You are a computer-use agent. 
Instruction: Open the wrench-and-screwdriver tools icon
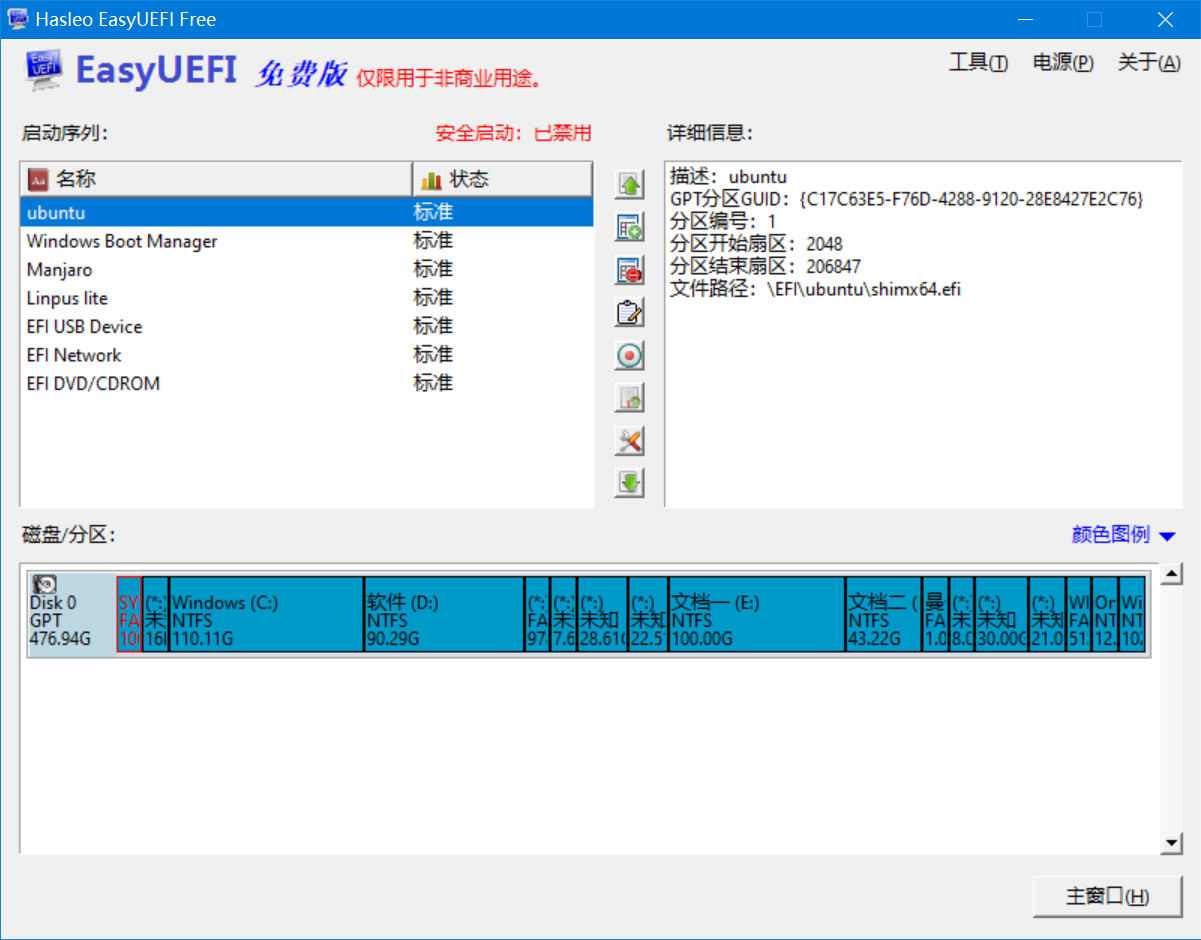pos(629,440)
